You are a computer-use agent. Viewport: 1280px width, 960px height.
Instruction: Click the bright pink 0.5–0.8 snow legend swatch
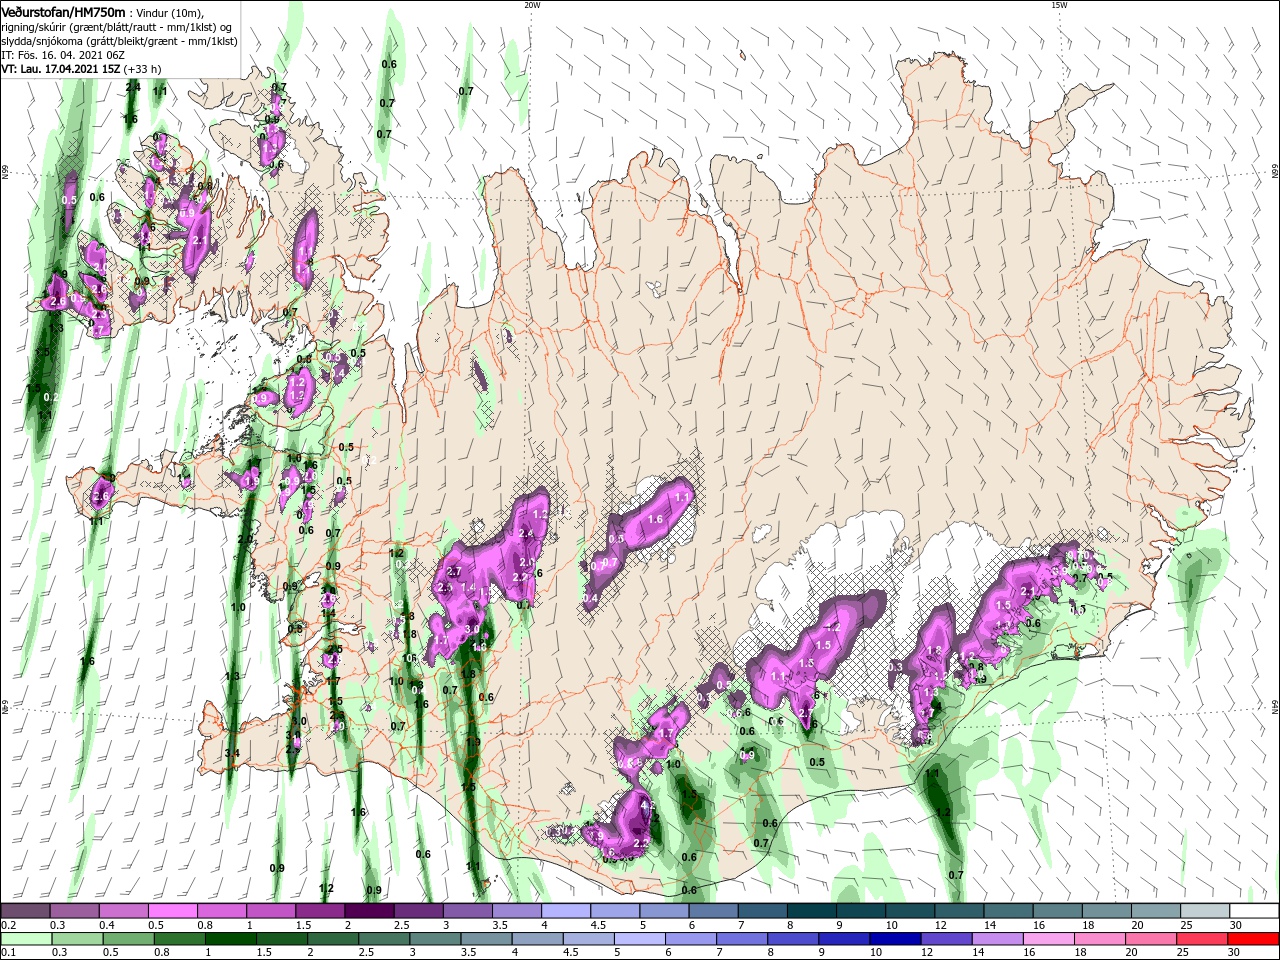(x=173, y=911)
